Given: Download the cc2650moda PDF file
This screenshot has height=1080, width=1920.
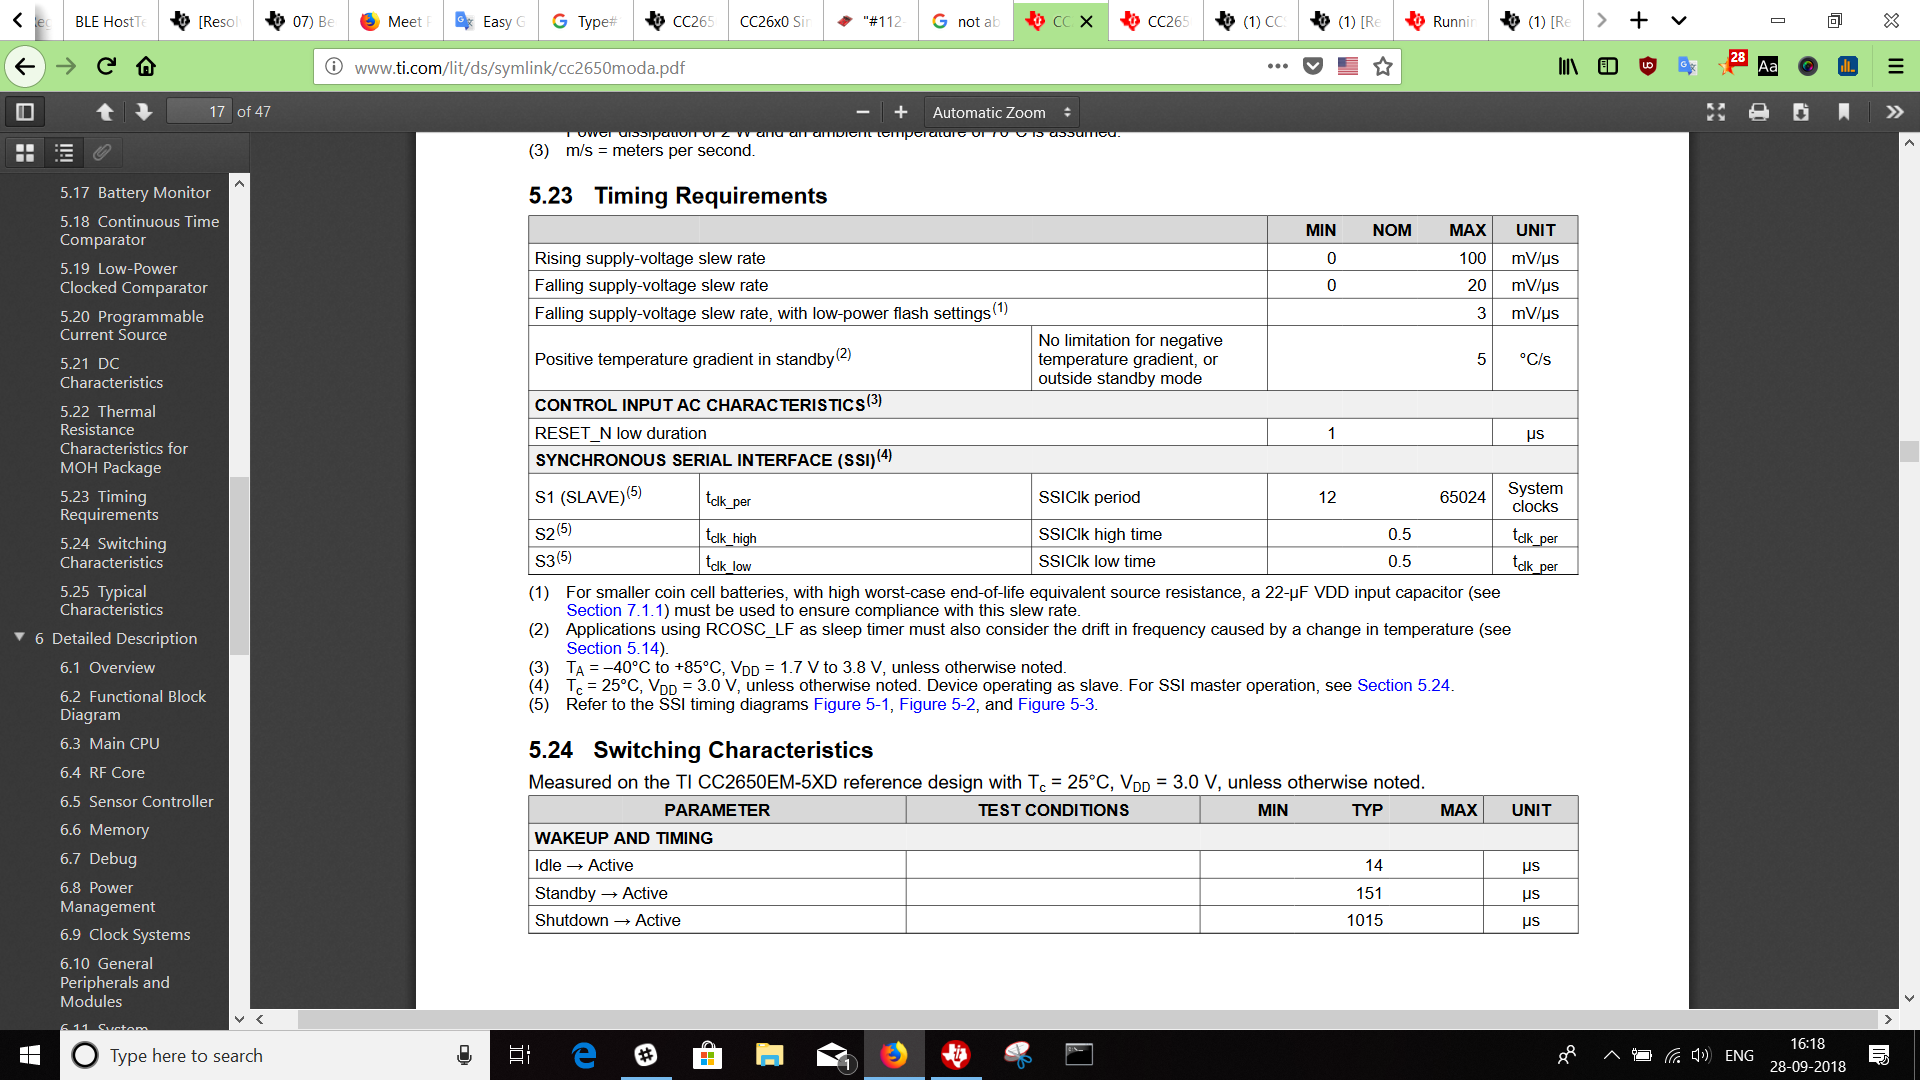Looking at the screenshot, I should pyautogui.click(x=1801, y=112).
